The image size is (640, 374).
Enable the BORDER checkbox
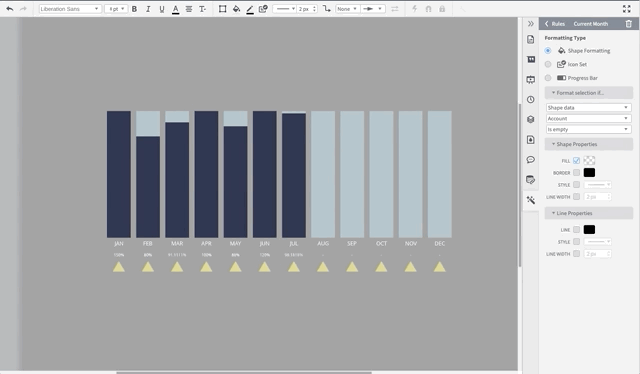click(576, 173)
